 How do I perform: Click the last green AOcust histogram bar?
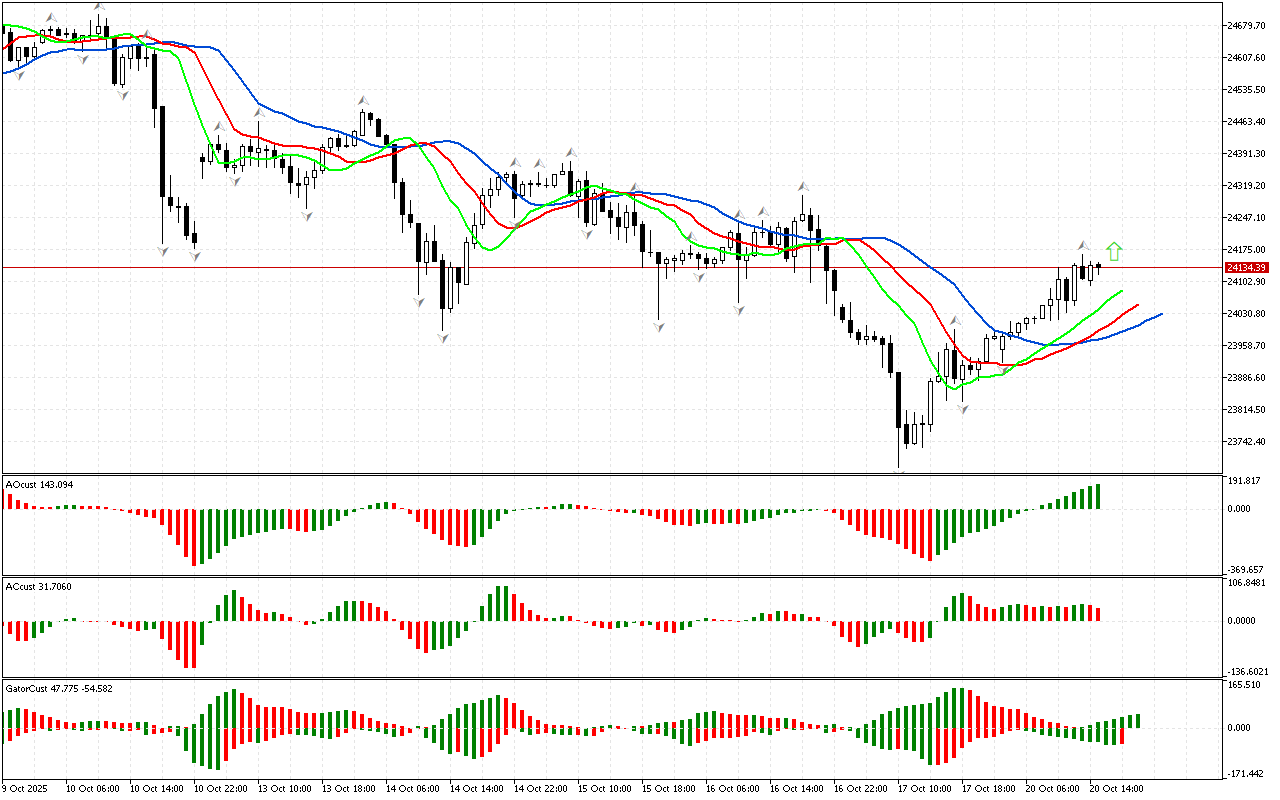click(1098, 497)
